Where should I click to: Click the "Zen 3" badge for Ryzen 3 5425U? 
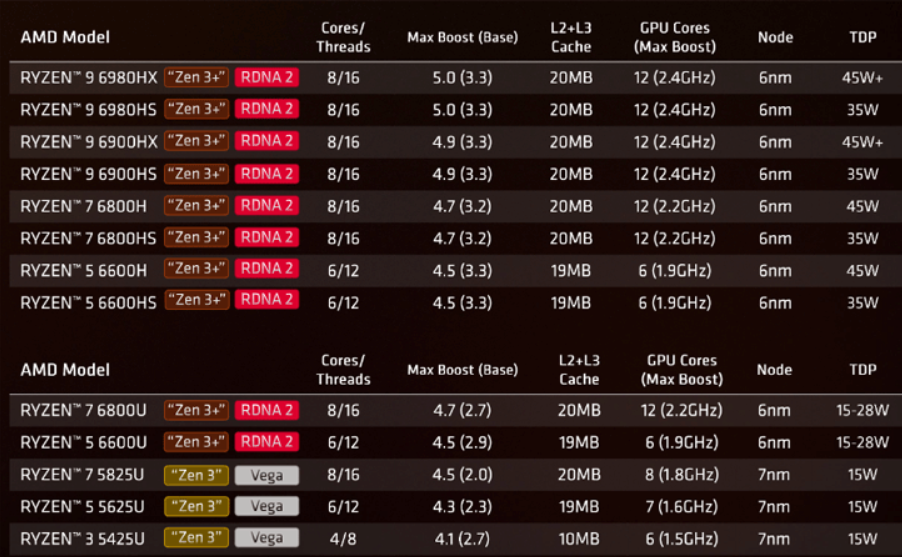coord(197,538)
